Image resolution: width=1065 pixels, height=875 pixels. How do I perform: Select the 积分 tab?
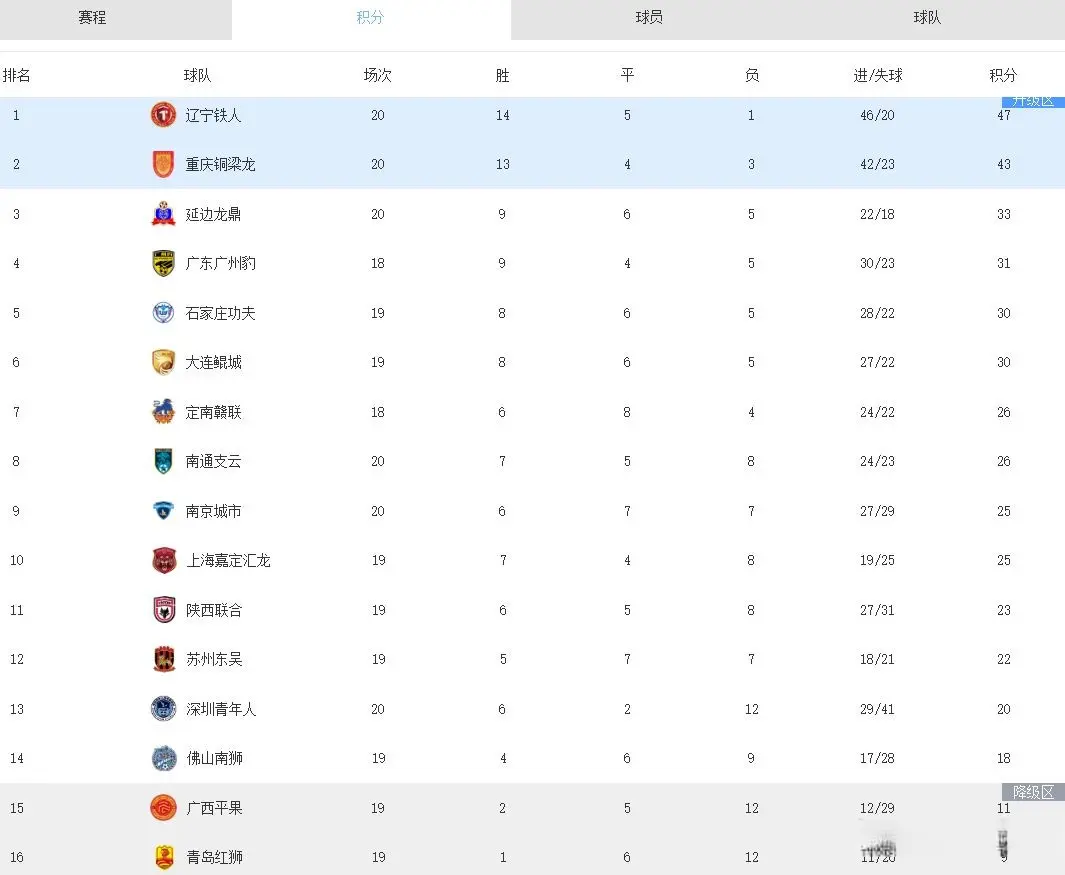tap(371, 18)
